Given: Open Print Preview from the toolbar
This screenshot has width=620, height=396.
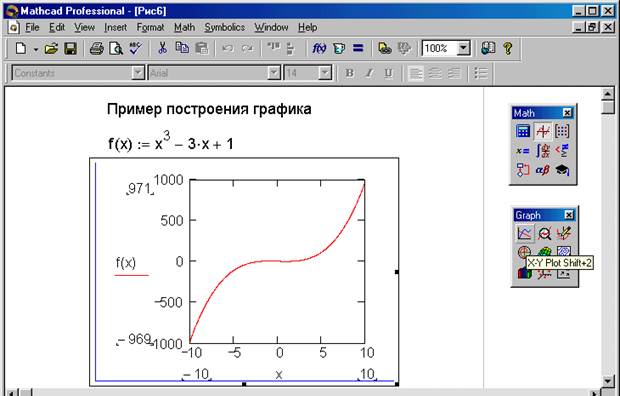Looking at the screenshot, I should pyautogui.click(x=116, y=49).
